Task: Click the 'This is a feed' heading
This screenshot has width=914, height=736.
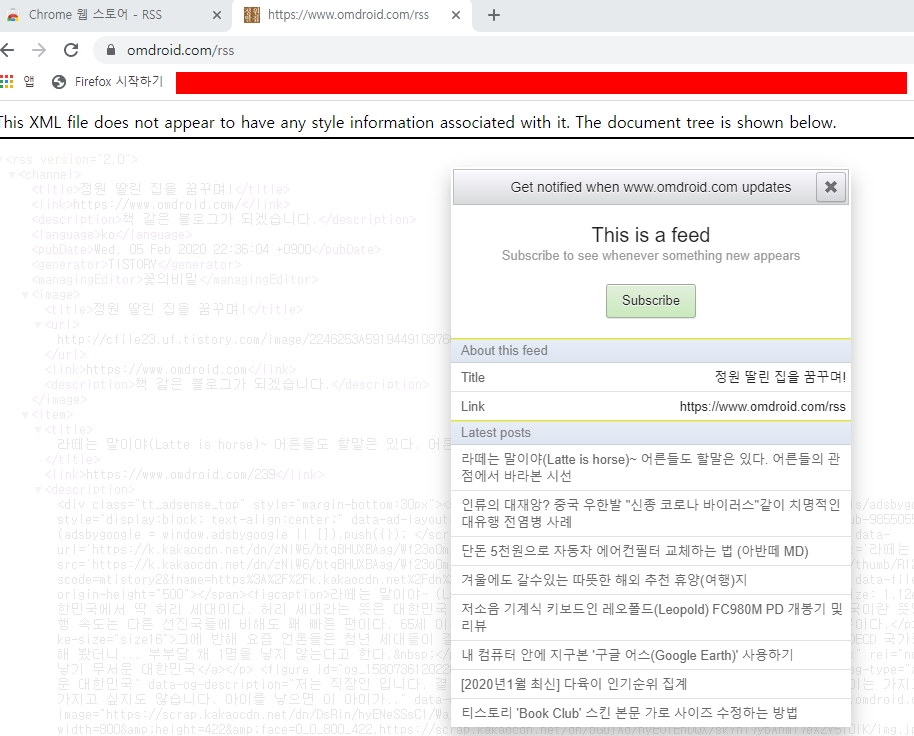Action: pyautogui.click(x=651, y=235)
